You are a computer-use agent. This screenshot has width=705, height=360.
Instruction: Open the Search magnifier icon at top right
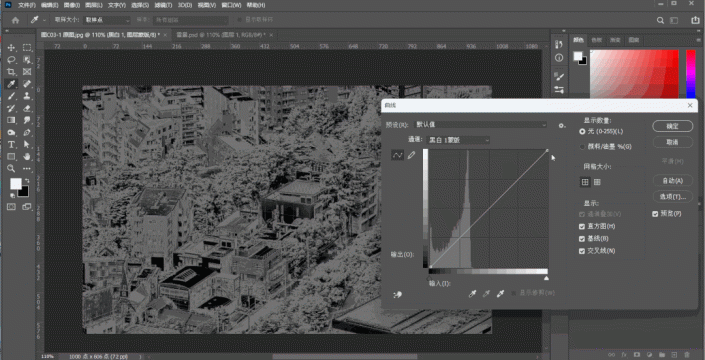tap(660, 20)
